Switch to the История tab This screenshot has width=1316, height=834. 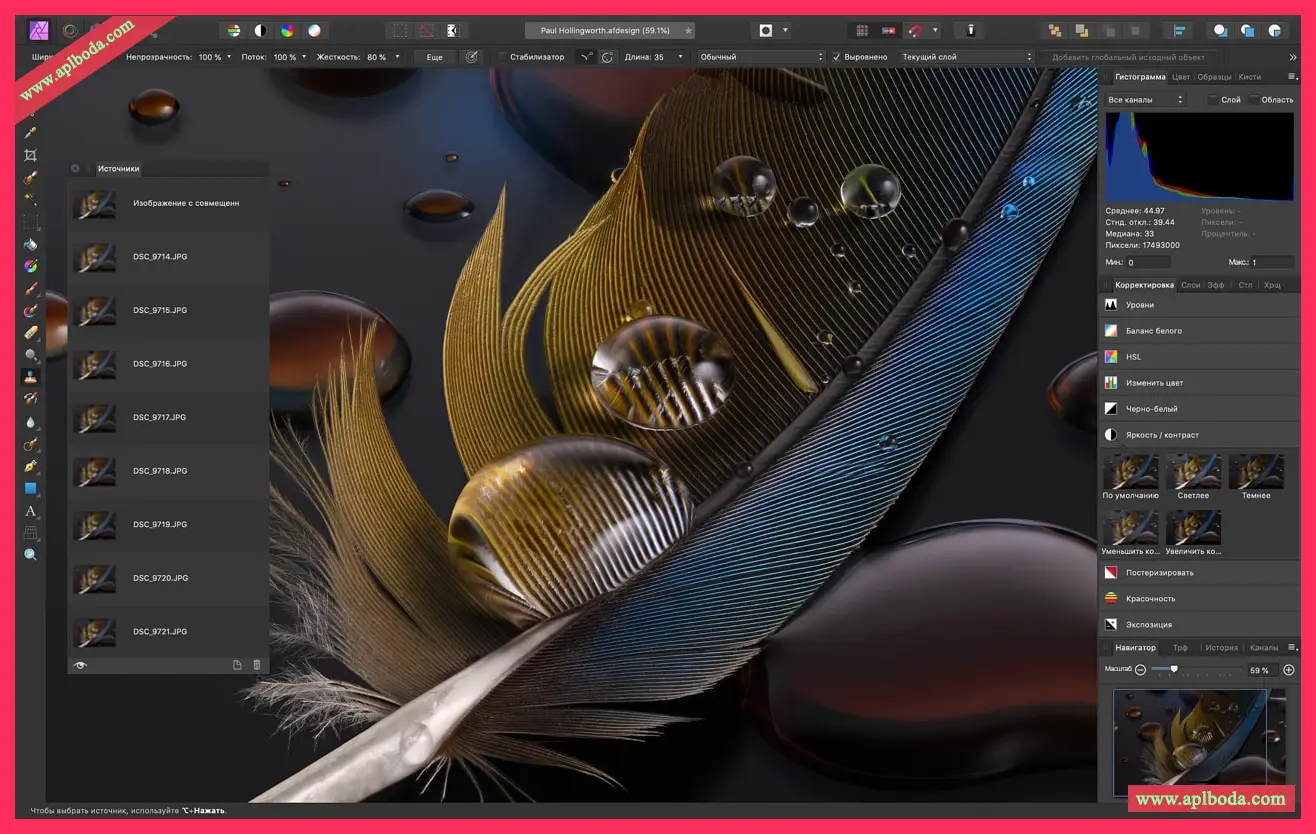tap(1221, 648)
